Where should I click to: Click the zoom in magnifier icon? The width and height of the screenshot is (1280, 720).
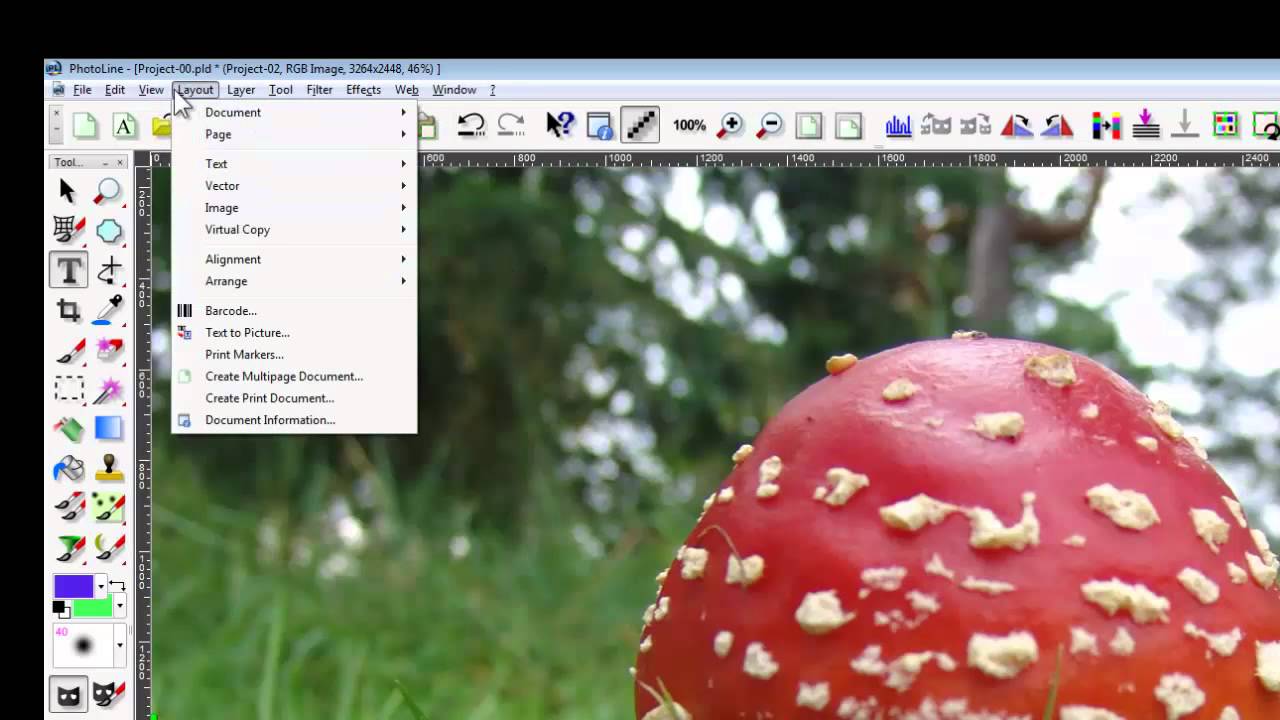click(x=731, y=125)
